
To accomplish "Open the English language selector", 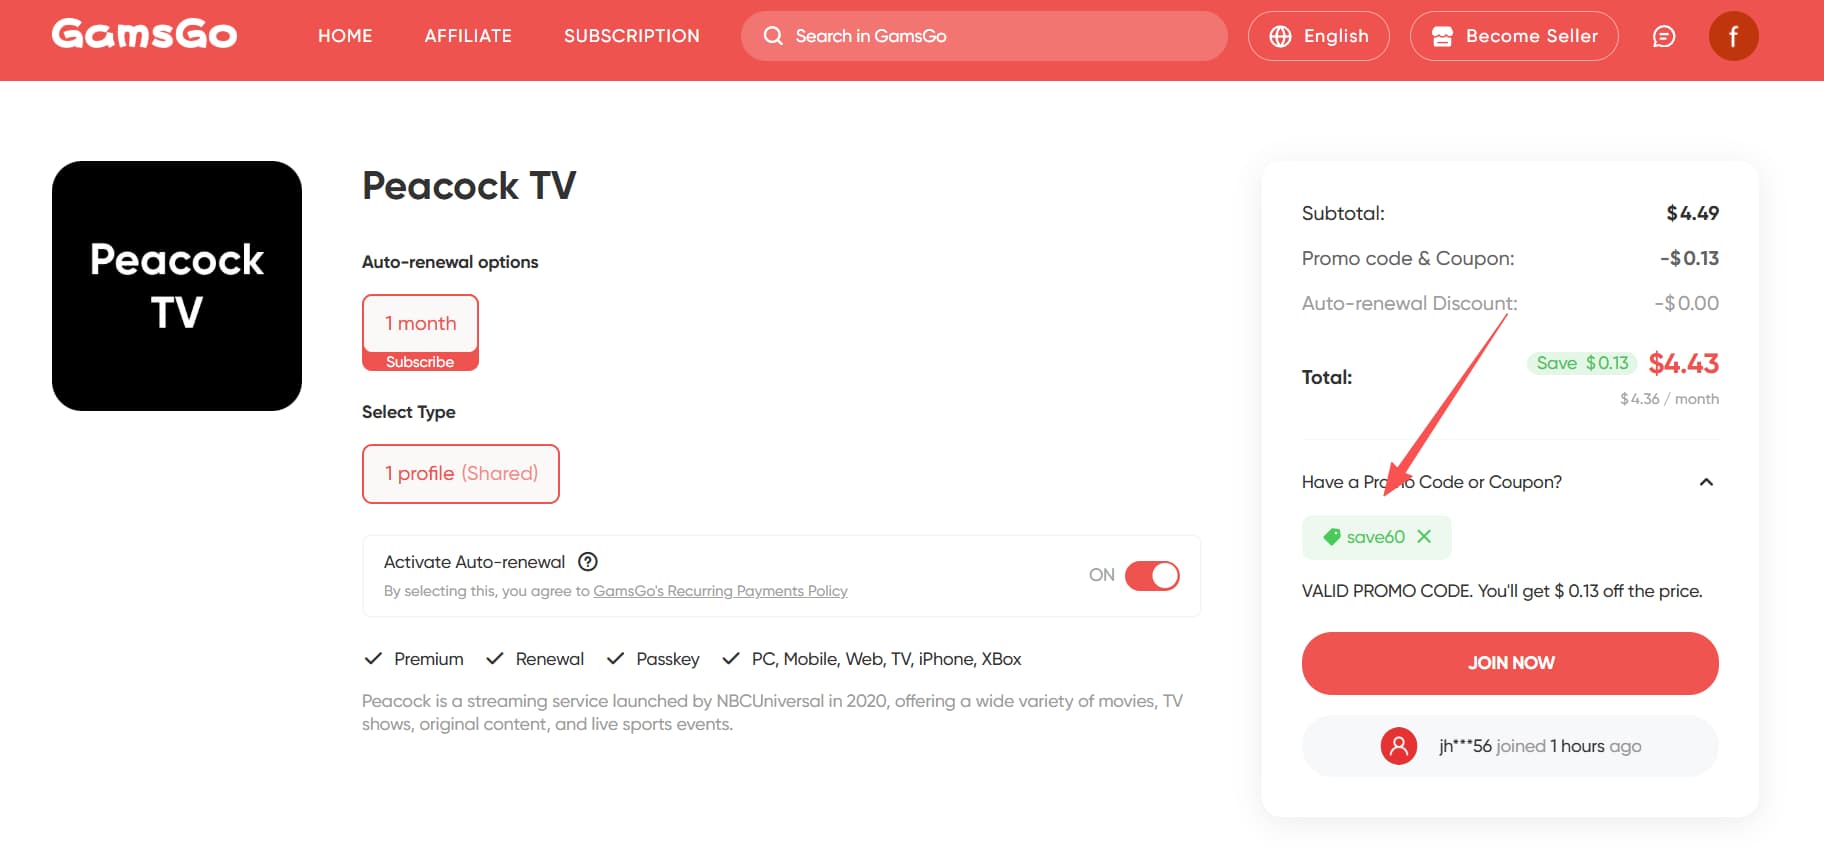I will click(x=1318, y=36).
